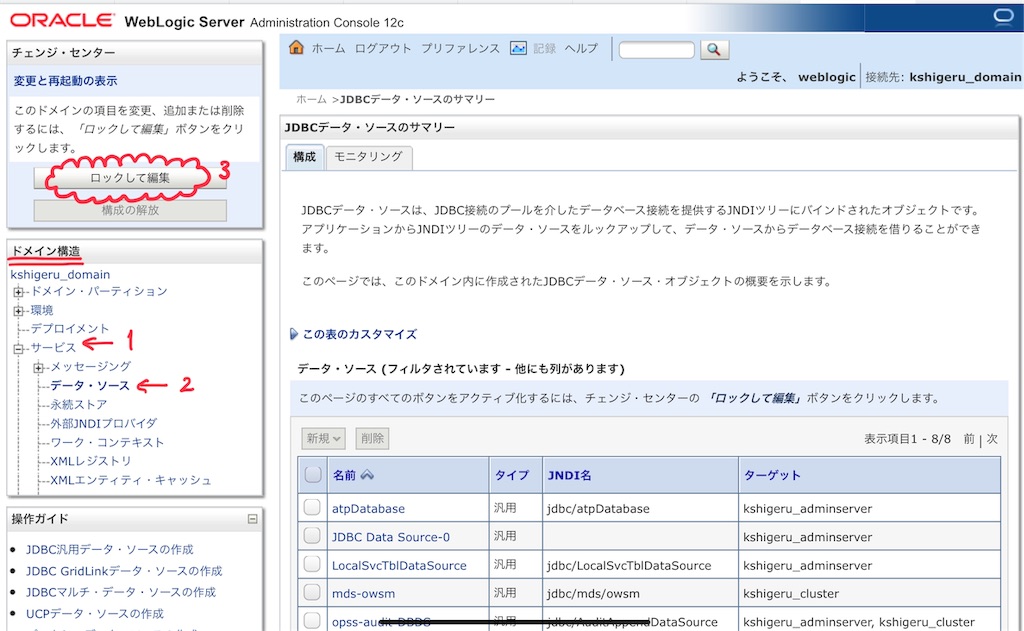Open the mds-owsm data source link
Viewport: 1024px width, 631px height.
[363, 594]
